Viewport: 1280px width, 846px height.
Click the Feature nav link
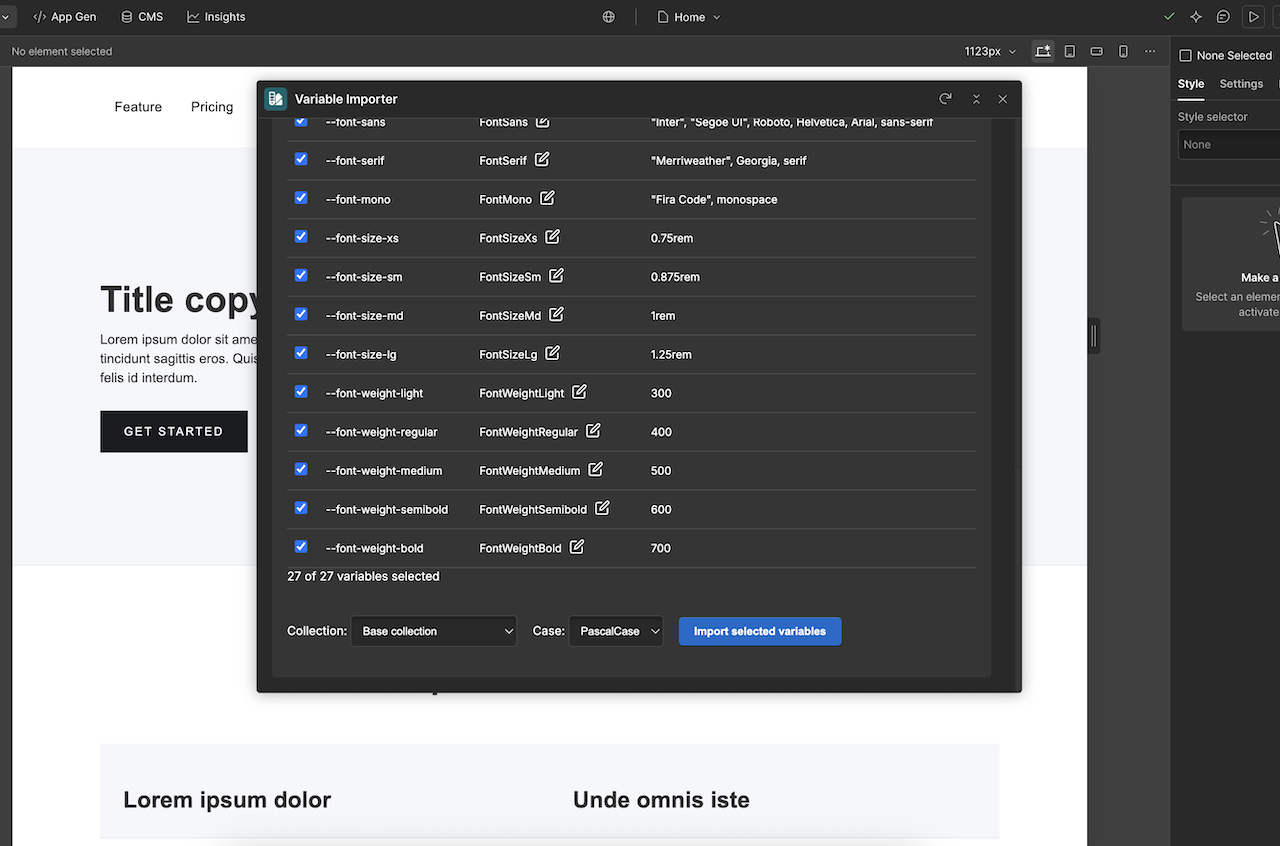(138, 107)
